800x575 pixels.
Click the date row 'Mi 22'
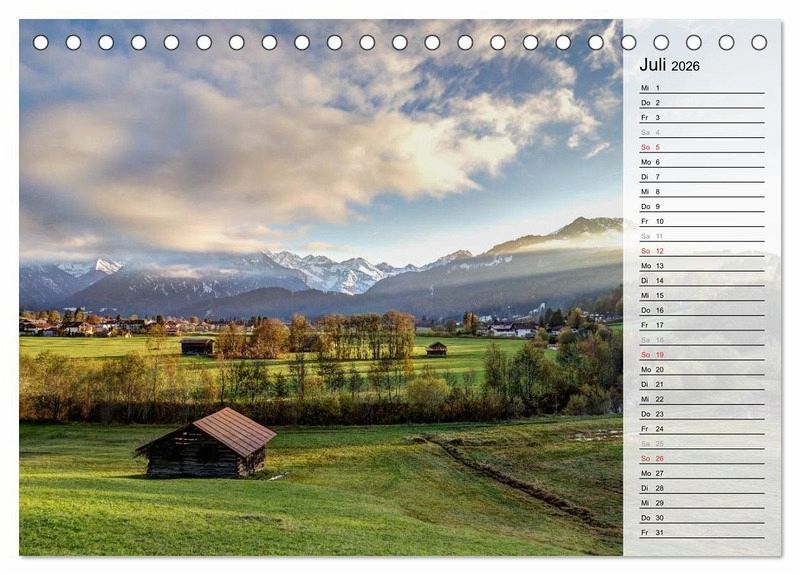(700, 399)
